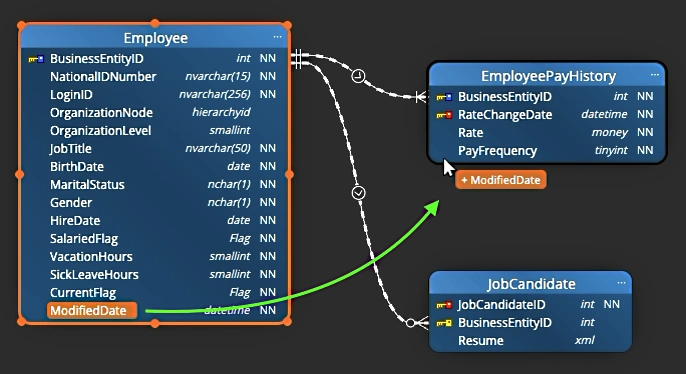Viewport: 686px width, 374px height.
Task: Click the hierarchyid data type
Action: tap(221, 112)
